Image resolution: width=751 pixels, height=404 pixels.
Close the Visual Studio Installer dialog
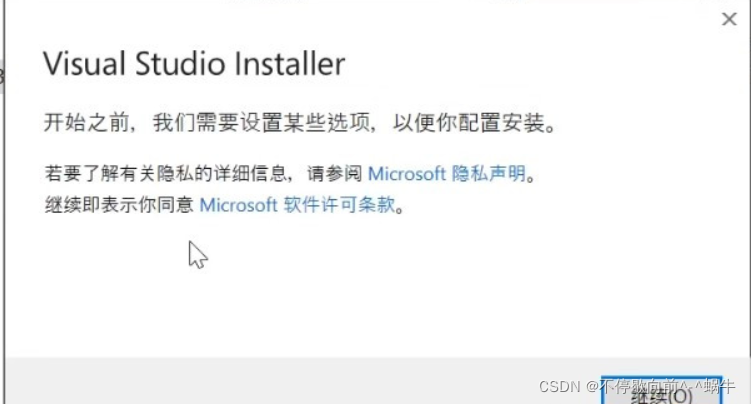pyautogui.click(x=729, y=19)
